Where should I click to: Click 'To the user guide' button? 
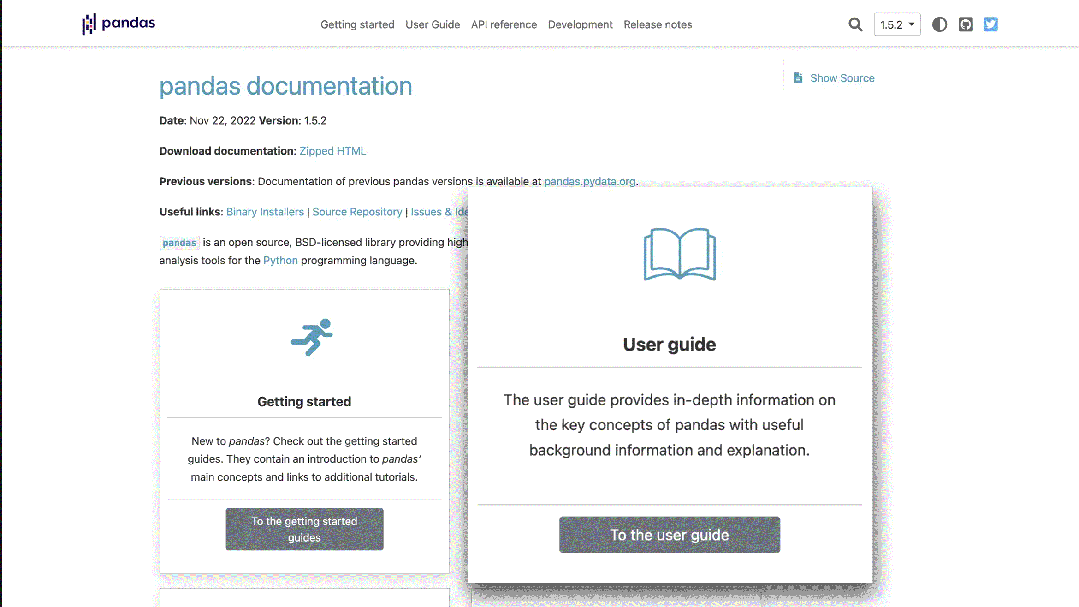pos(670,535)
